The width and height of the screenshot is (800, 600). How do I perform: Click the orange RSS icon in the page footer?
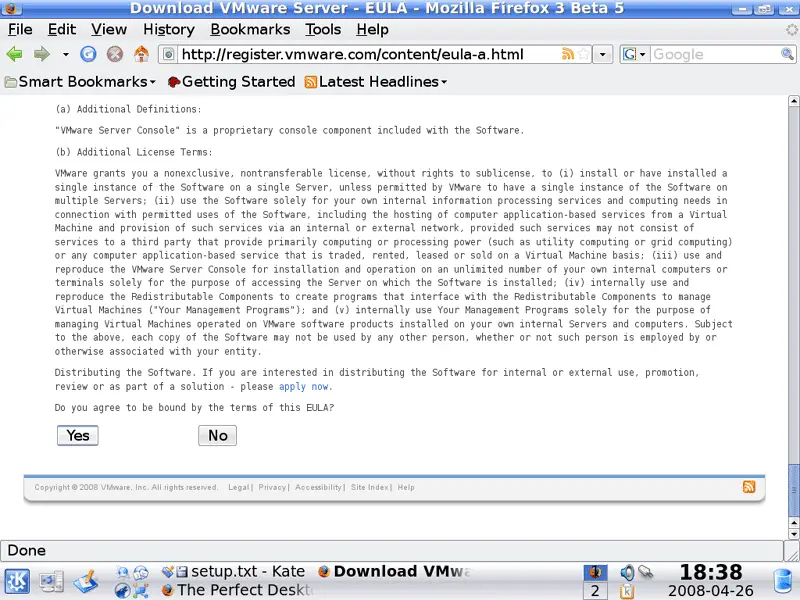point(749,487)
